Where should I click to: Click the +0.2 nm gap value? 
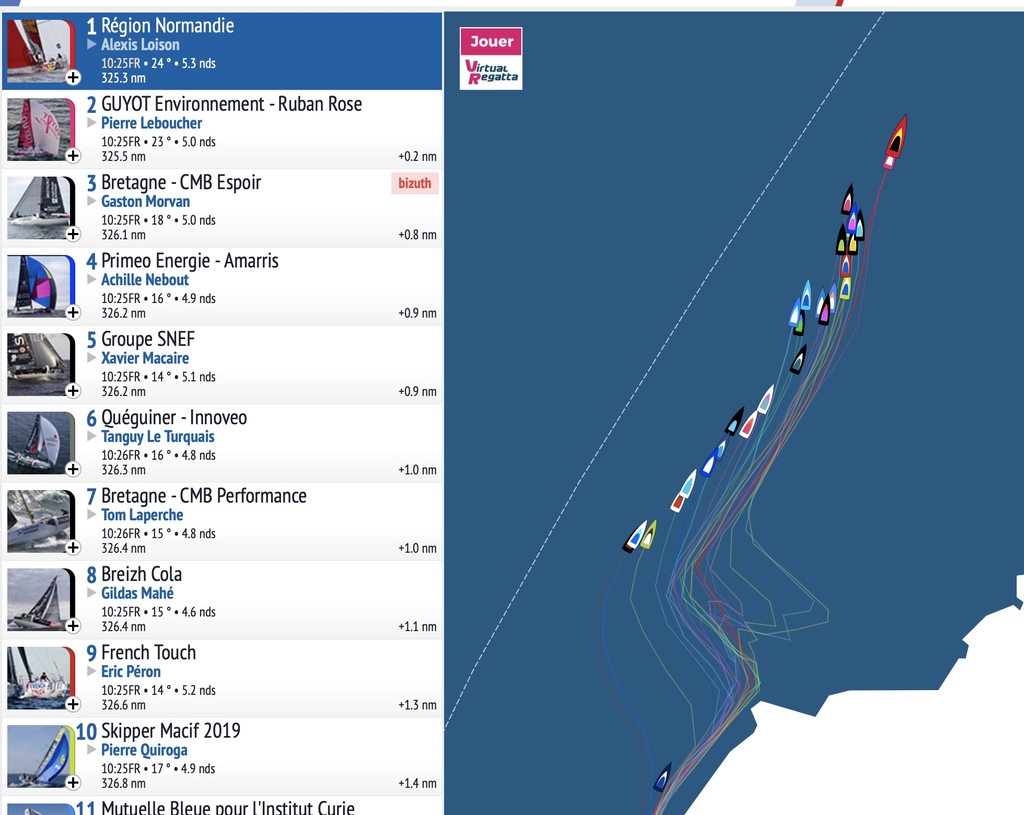point(417,156)
